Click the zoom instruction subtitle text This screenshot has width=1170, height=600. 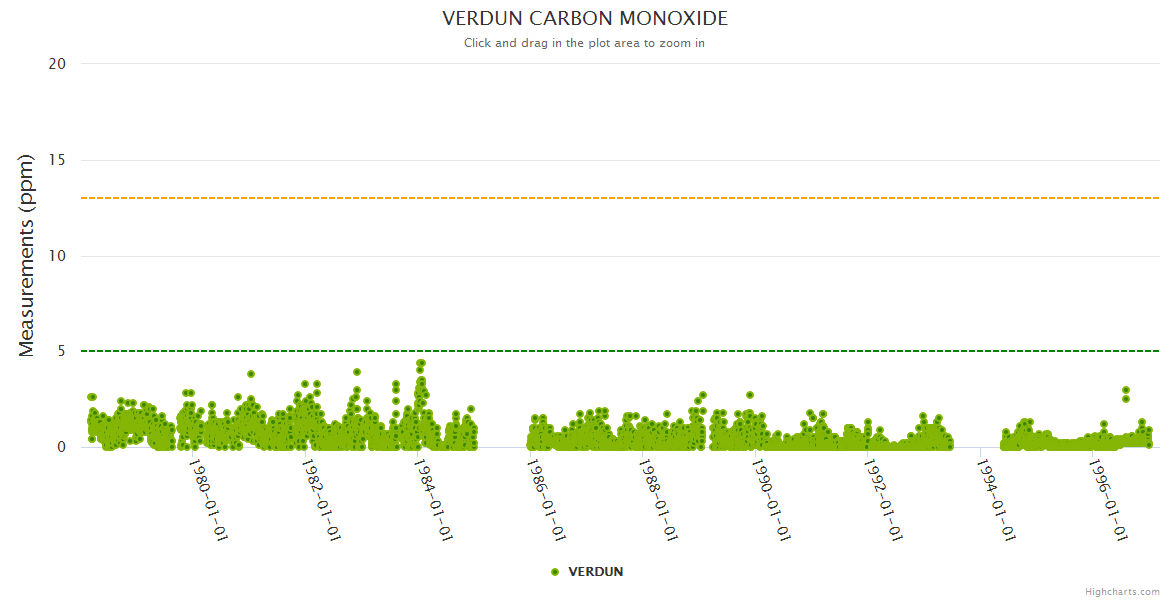point(584,43)
